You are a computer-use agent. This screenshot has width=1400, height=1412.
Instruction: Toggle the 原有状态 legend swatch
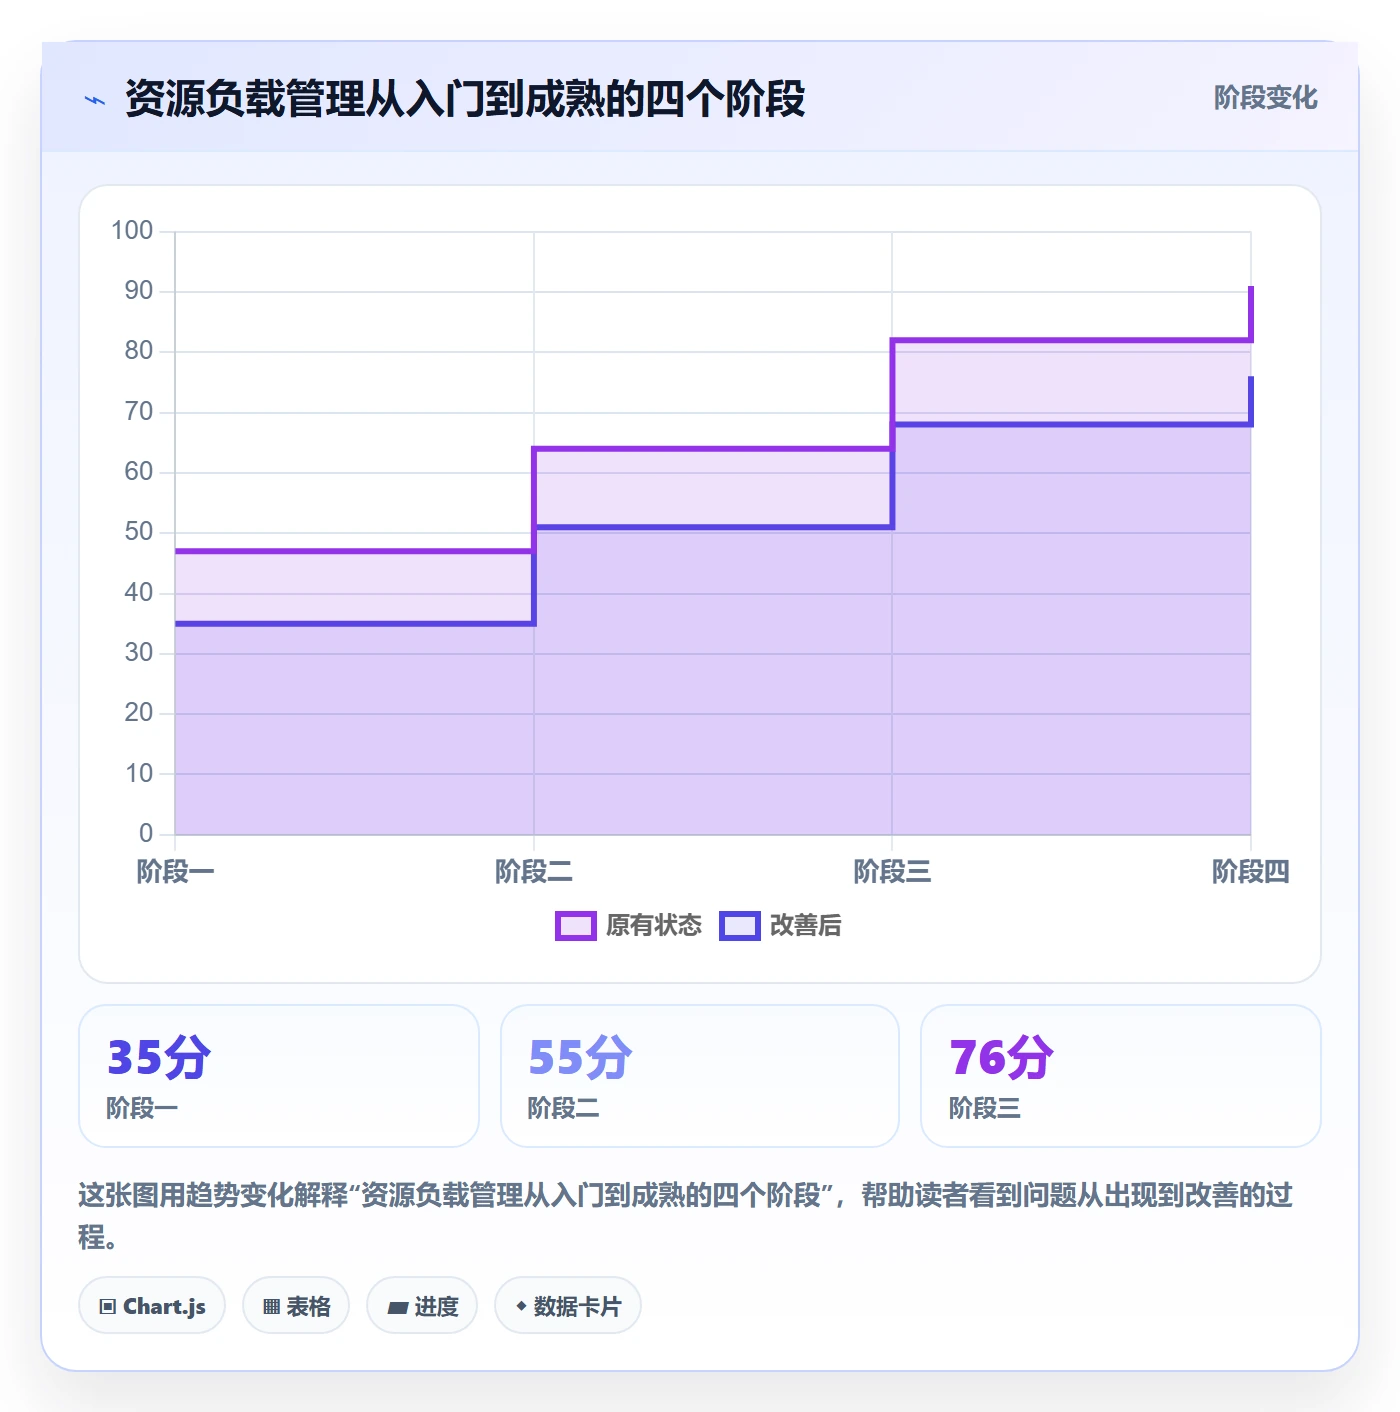click(575, 926)
